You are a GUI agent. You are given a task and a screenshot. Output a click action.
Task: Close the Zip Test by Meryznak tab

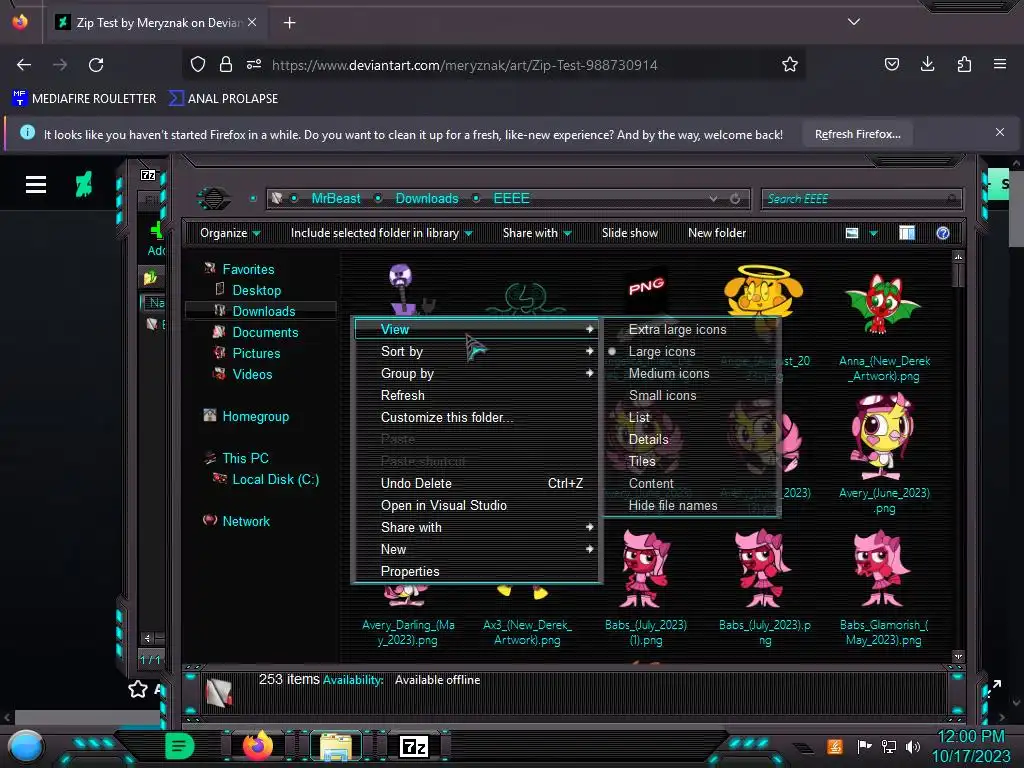252,22
